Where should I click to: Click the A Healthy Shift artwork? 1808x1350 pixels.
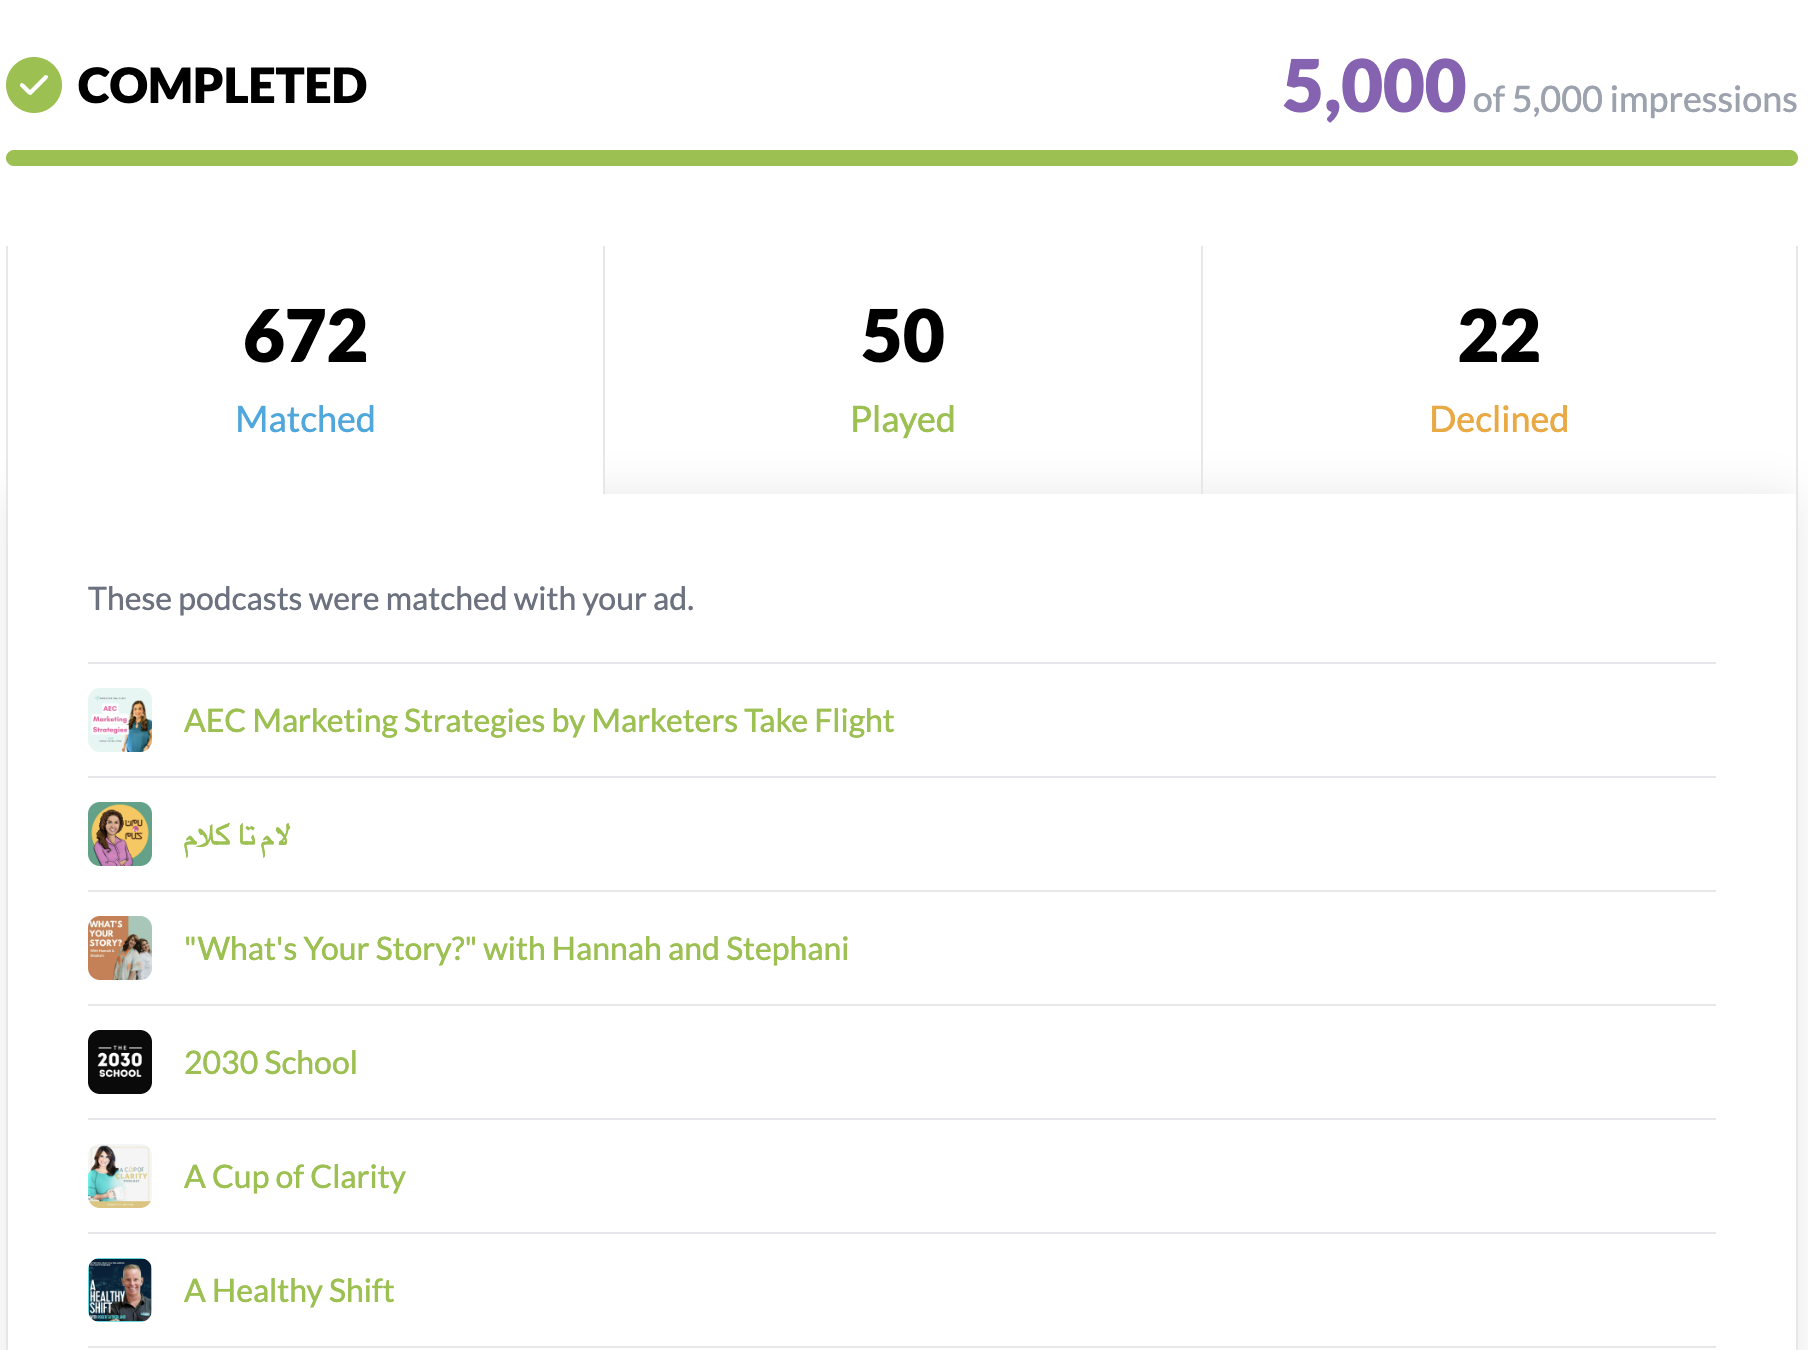tap(119, 1290)
